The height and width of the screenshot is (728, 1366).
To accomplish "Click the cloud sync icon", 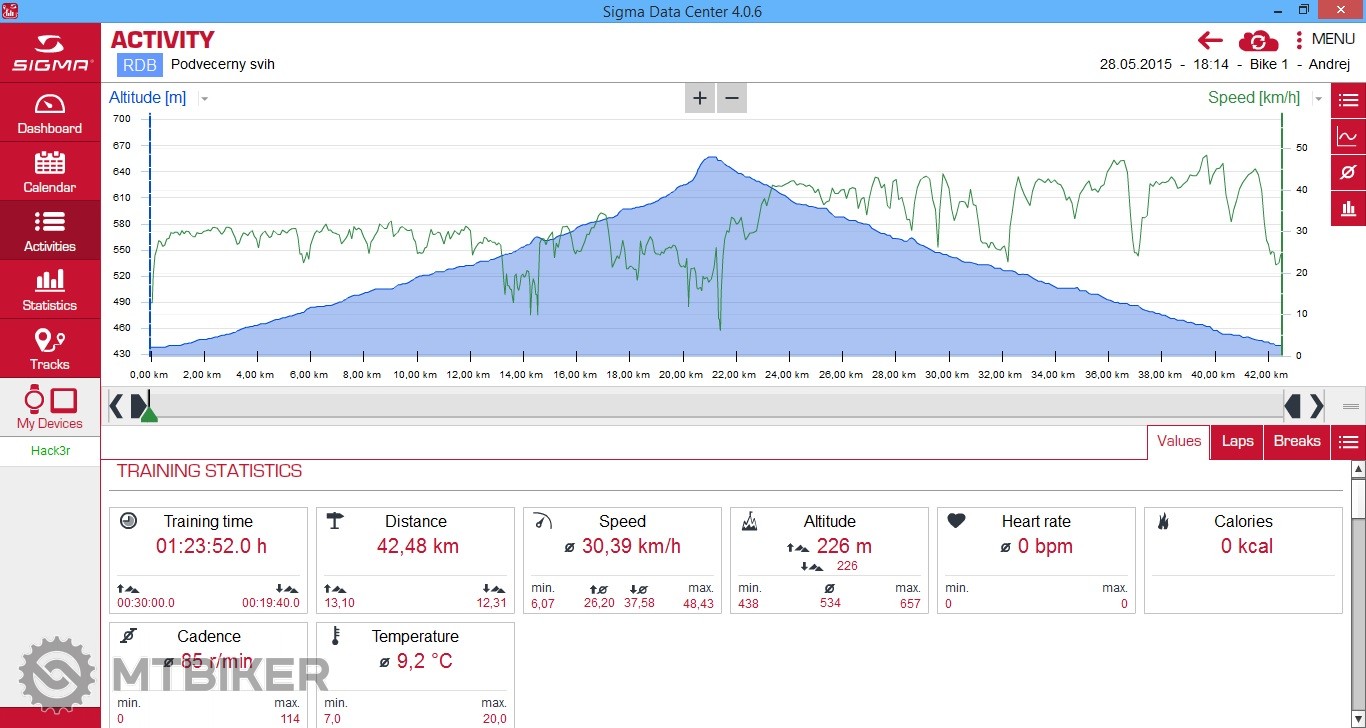I will (1258, 40).
